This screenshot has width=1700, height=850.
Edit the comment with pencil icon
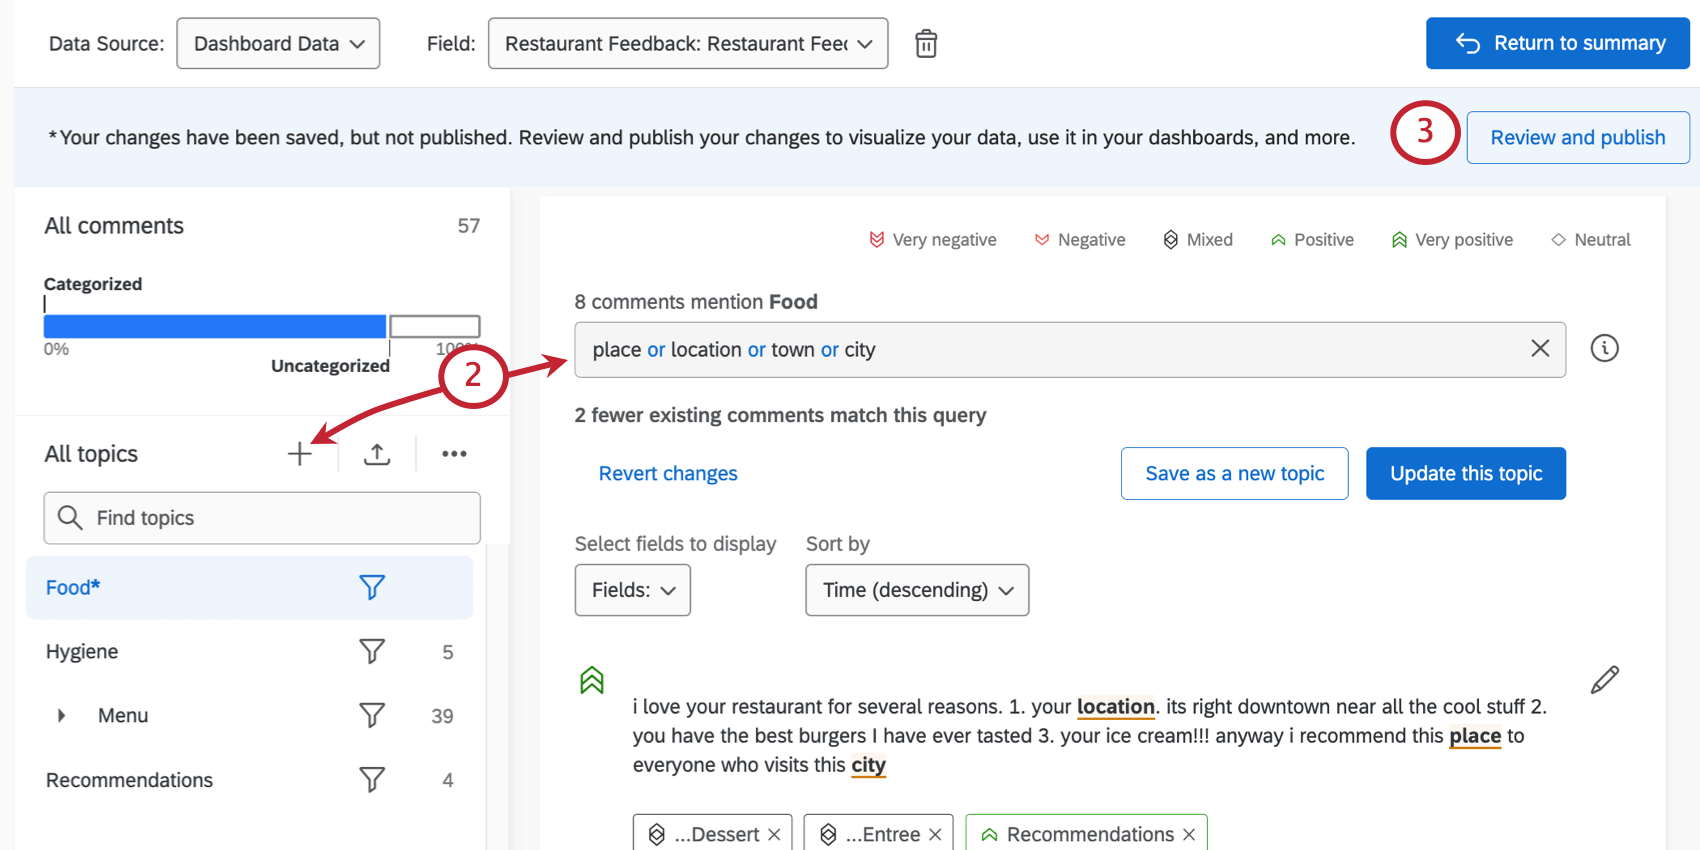point(1604,680)
